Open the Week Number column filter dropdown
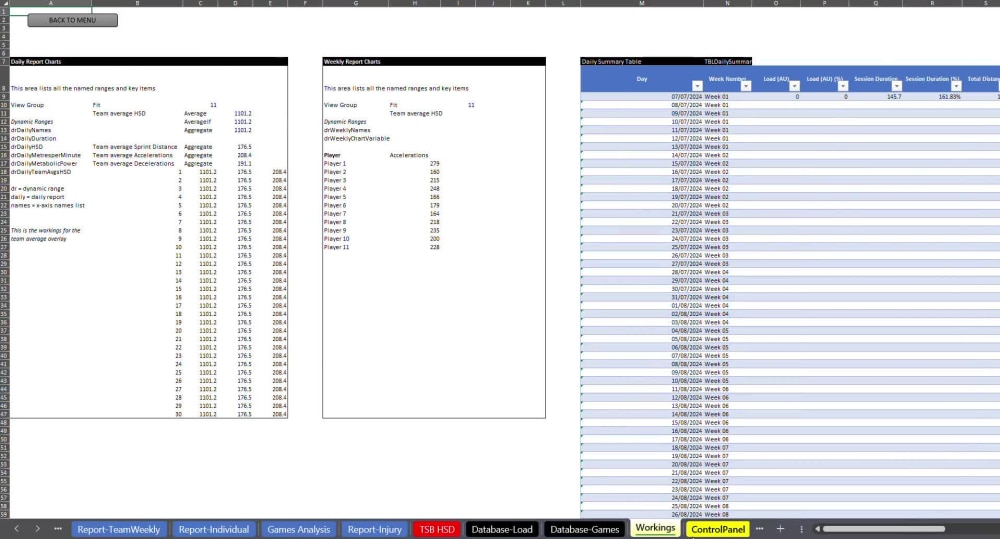 (x=746, y=86)
